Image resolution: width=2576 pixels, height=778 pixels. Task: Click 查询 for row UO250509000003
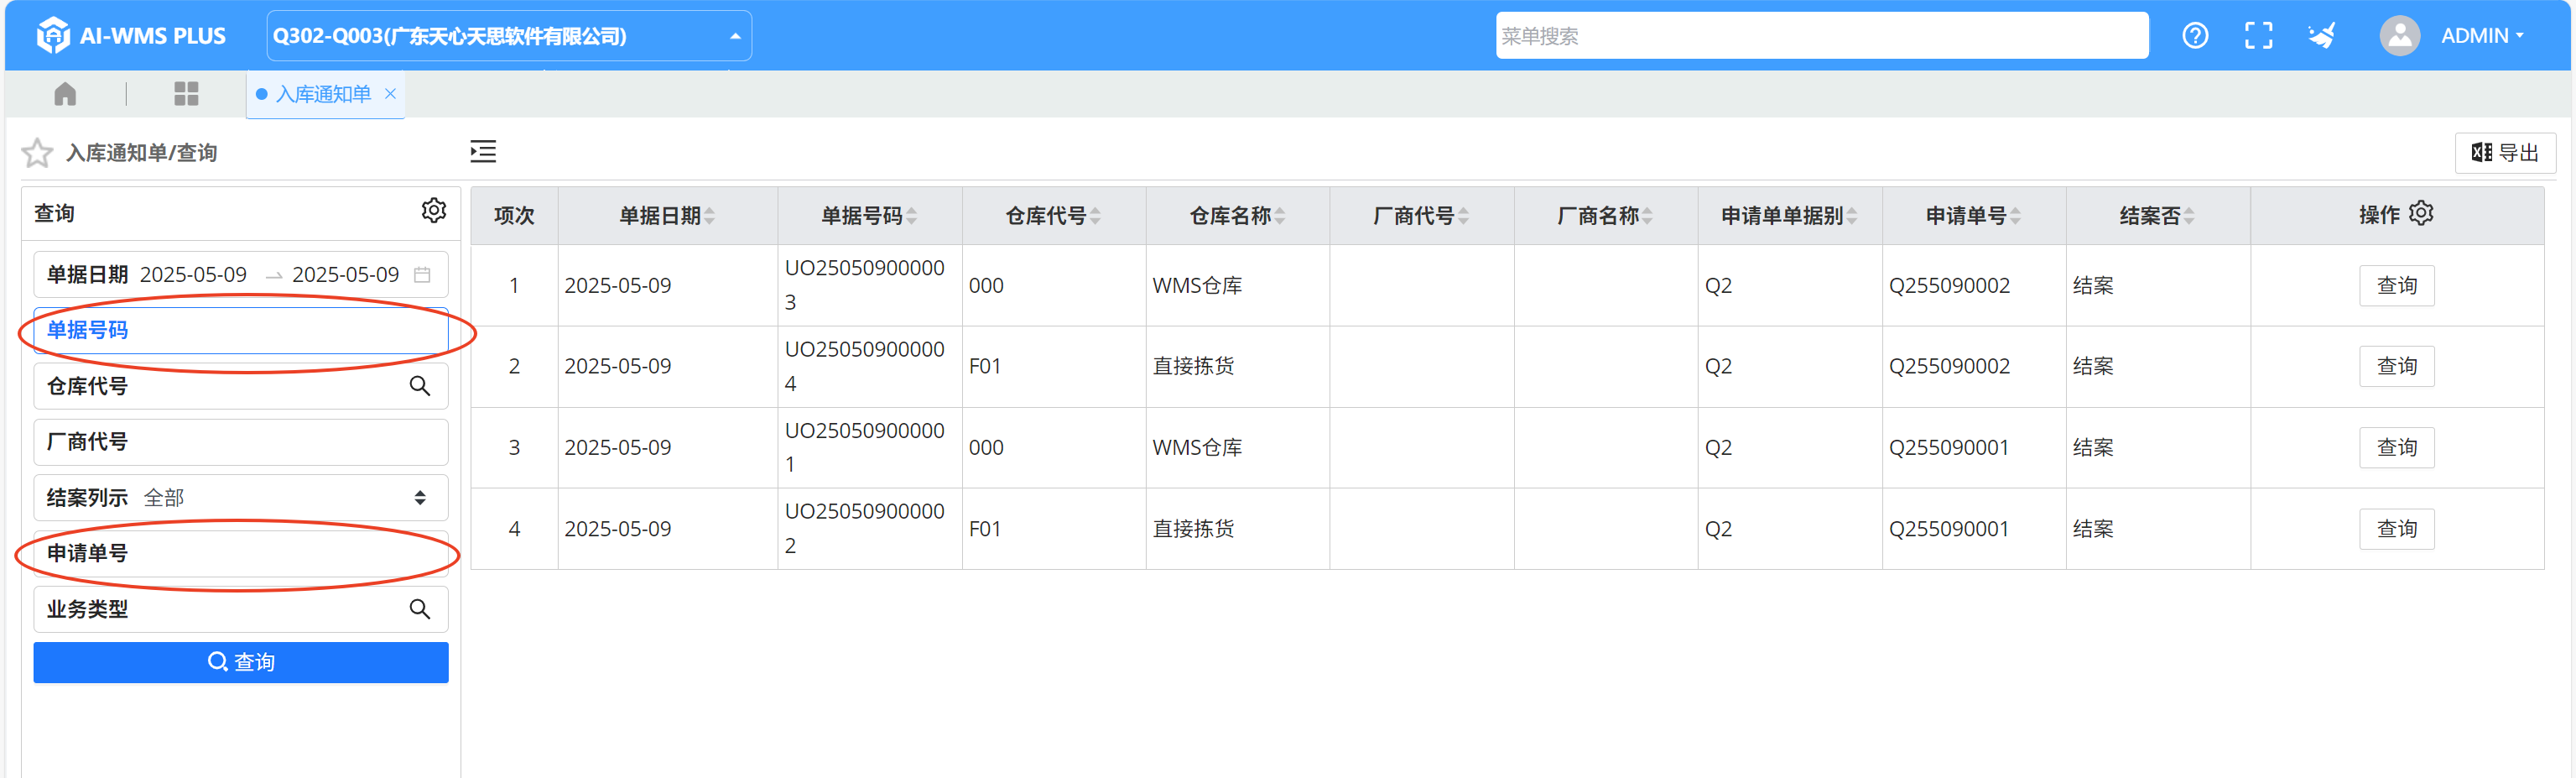tap(2396, 286)
